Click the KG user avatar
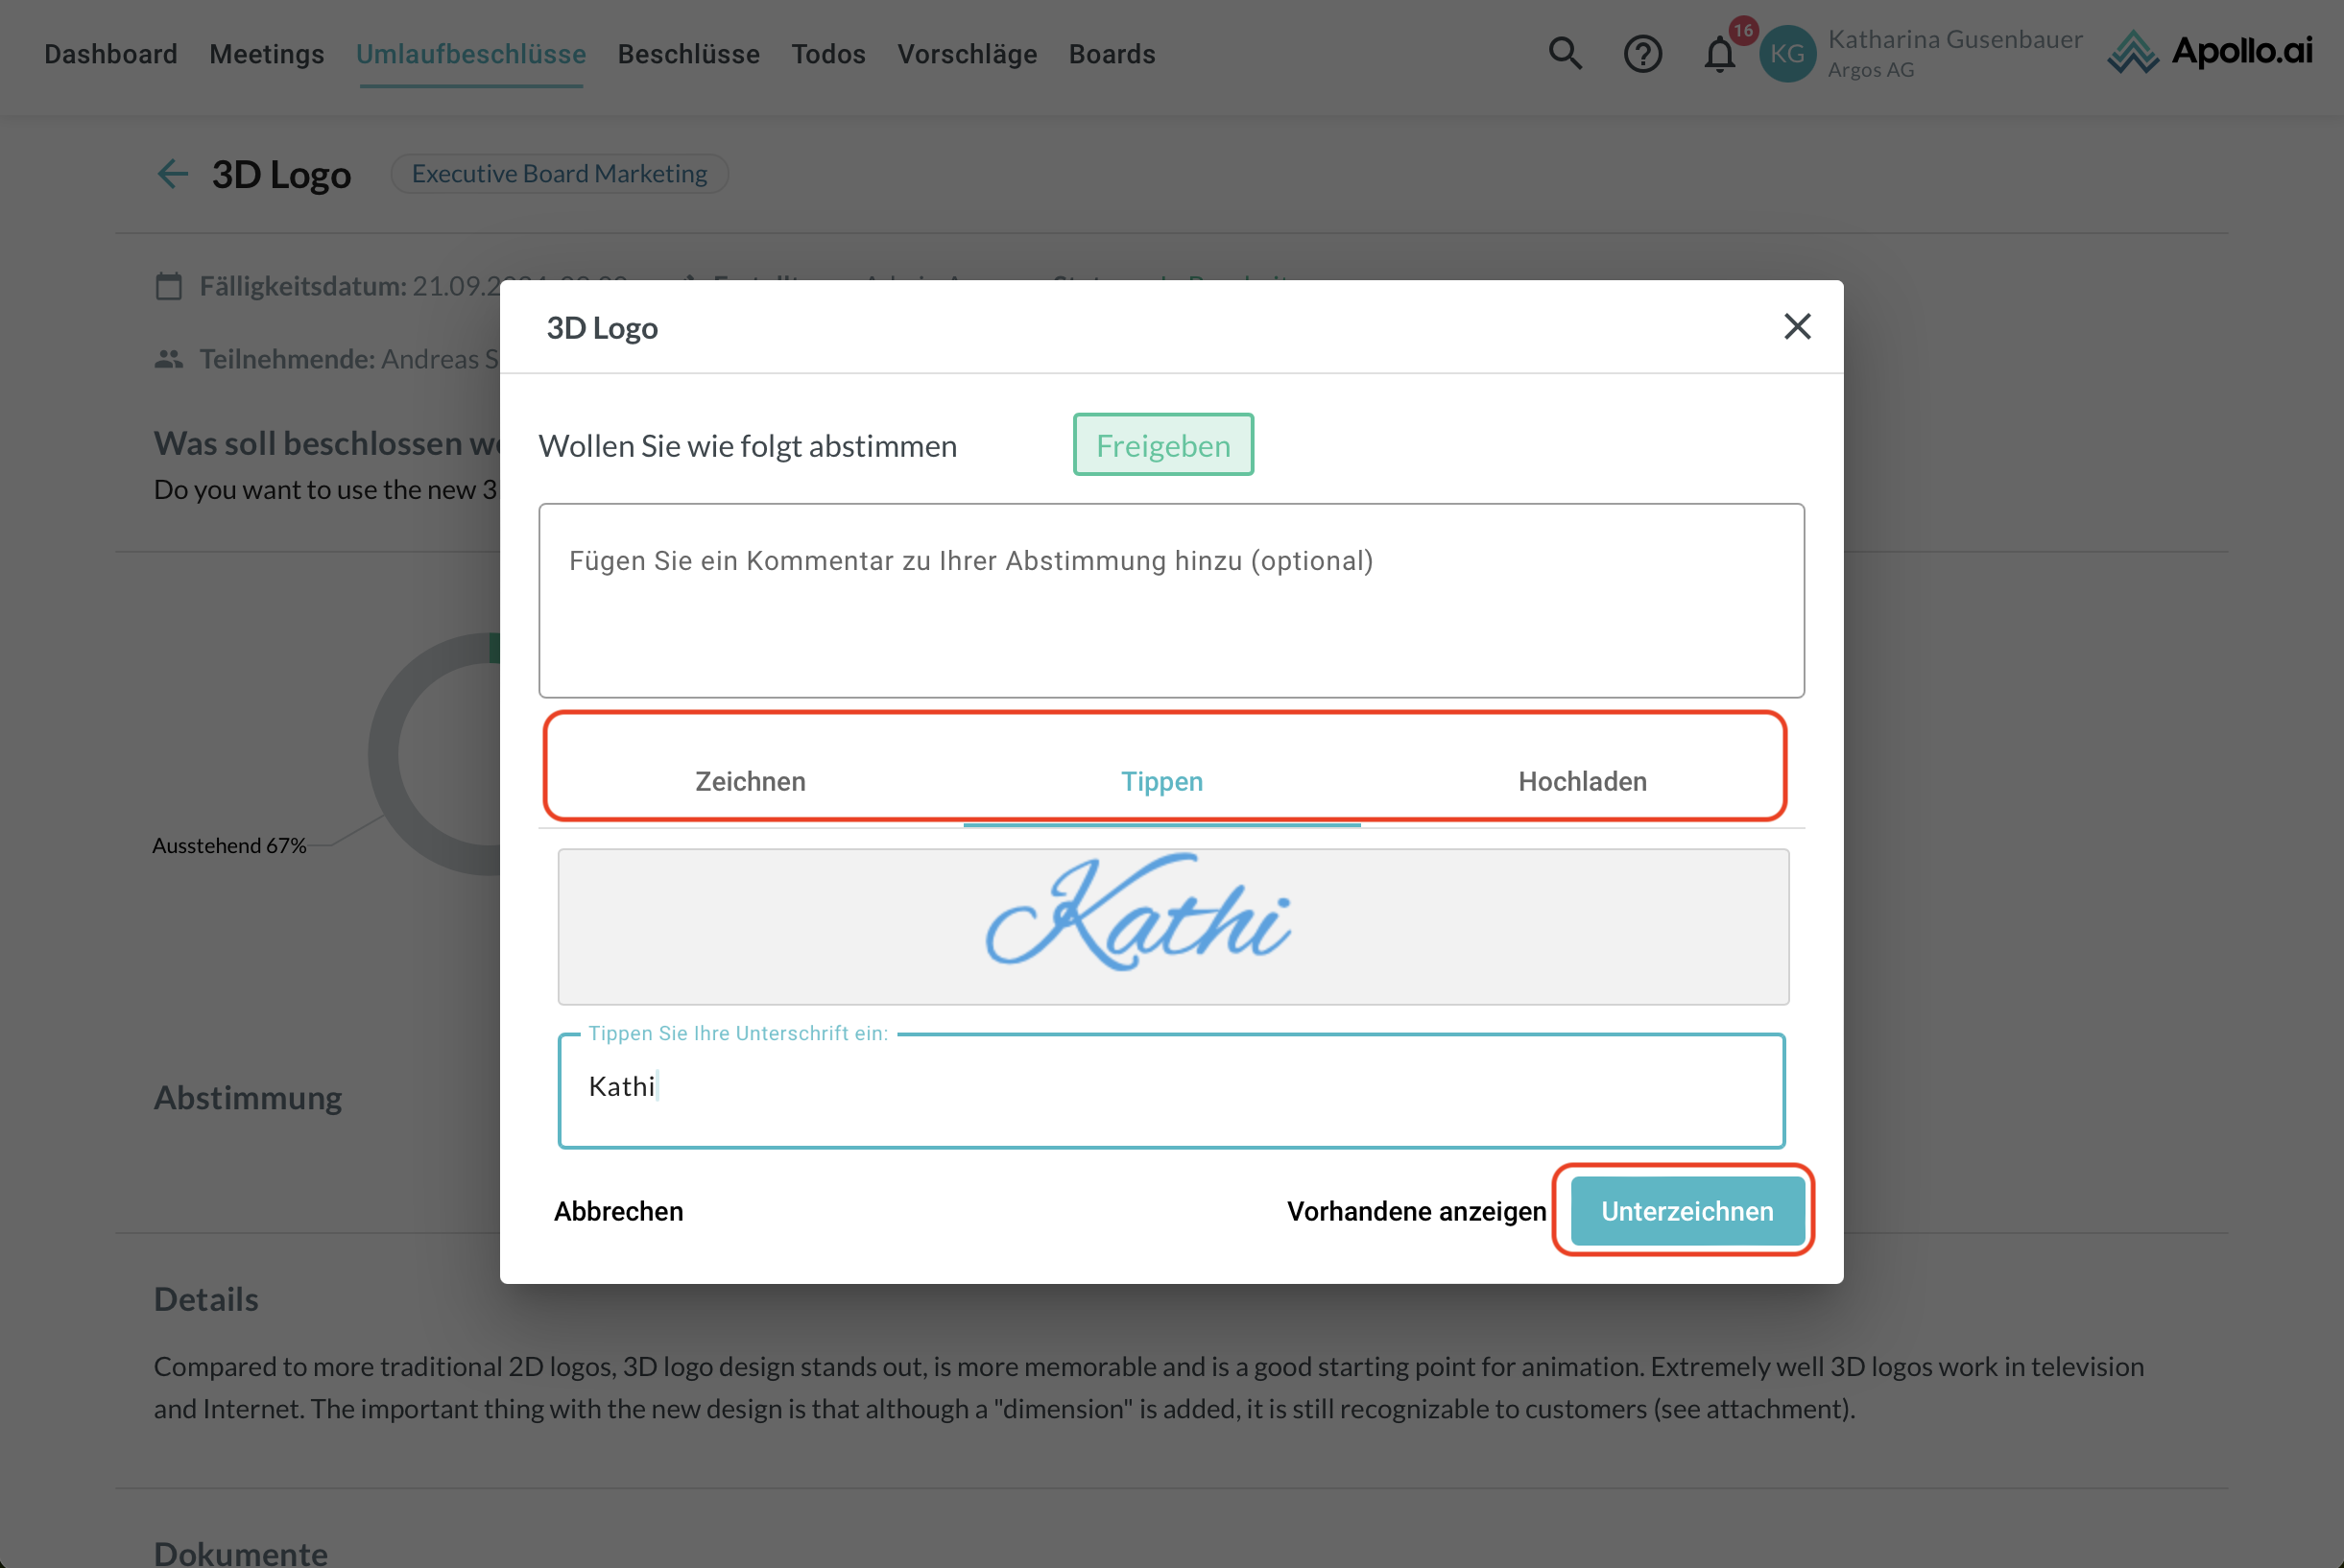 click(1787, 54)
